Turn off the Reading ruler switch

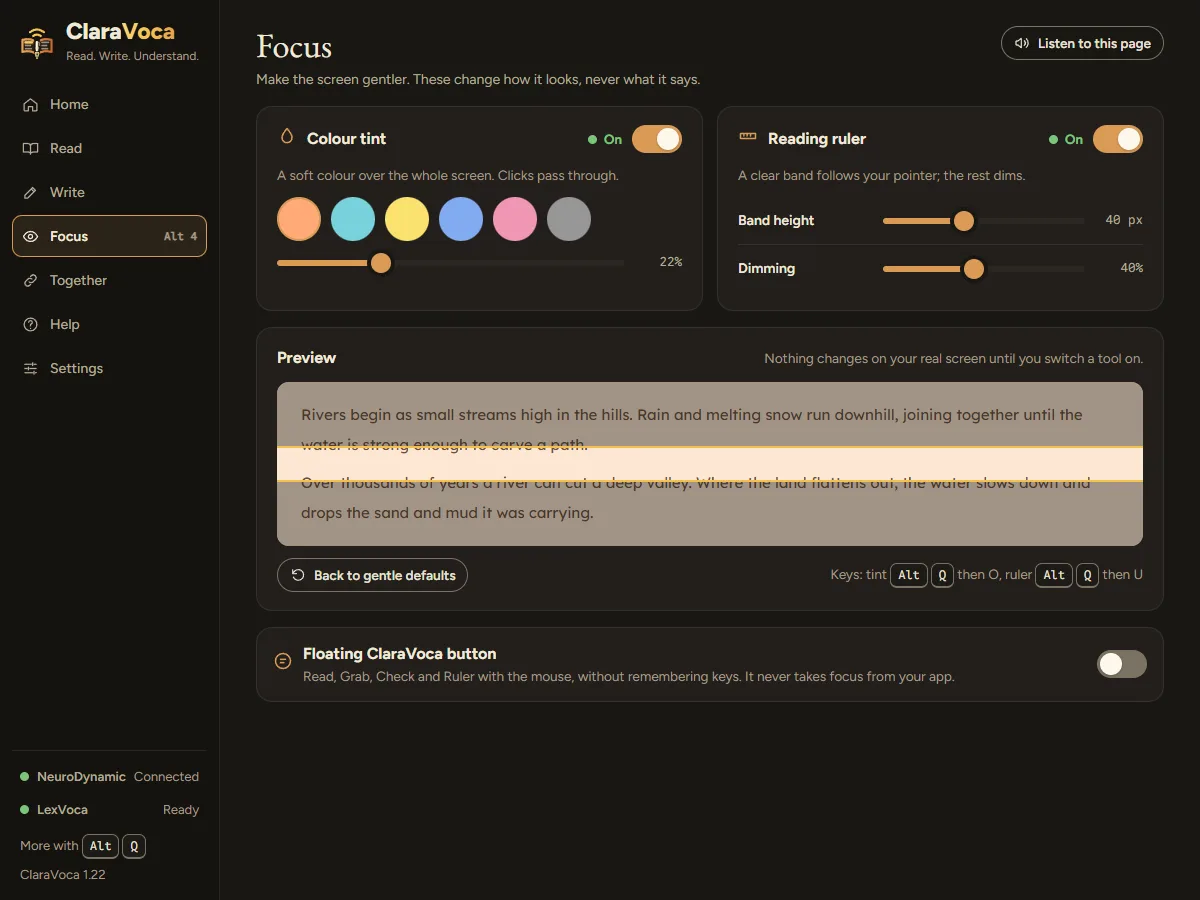(x=1118, y=139)
